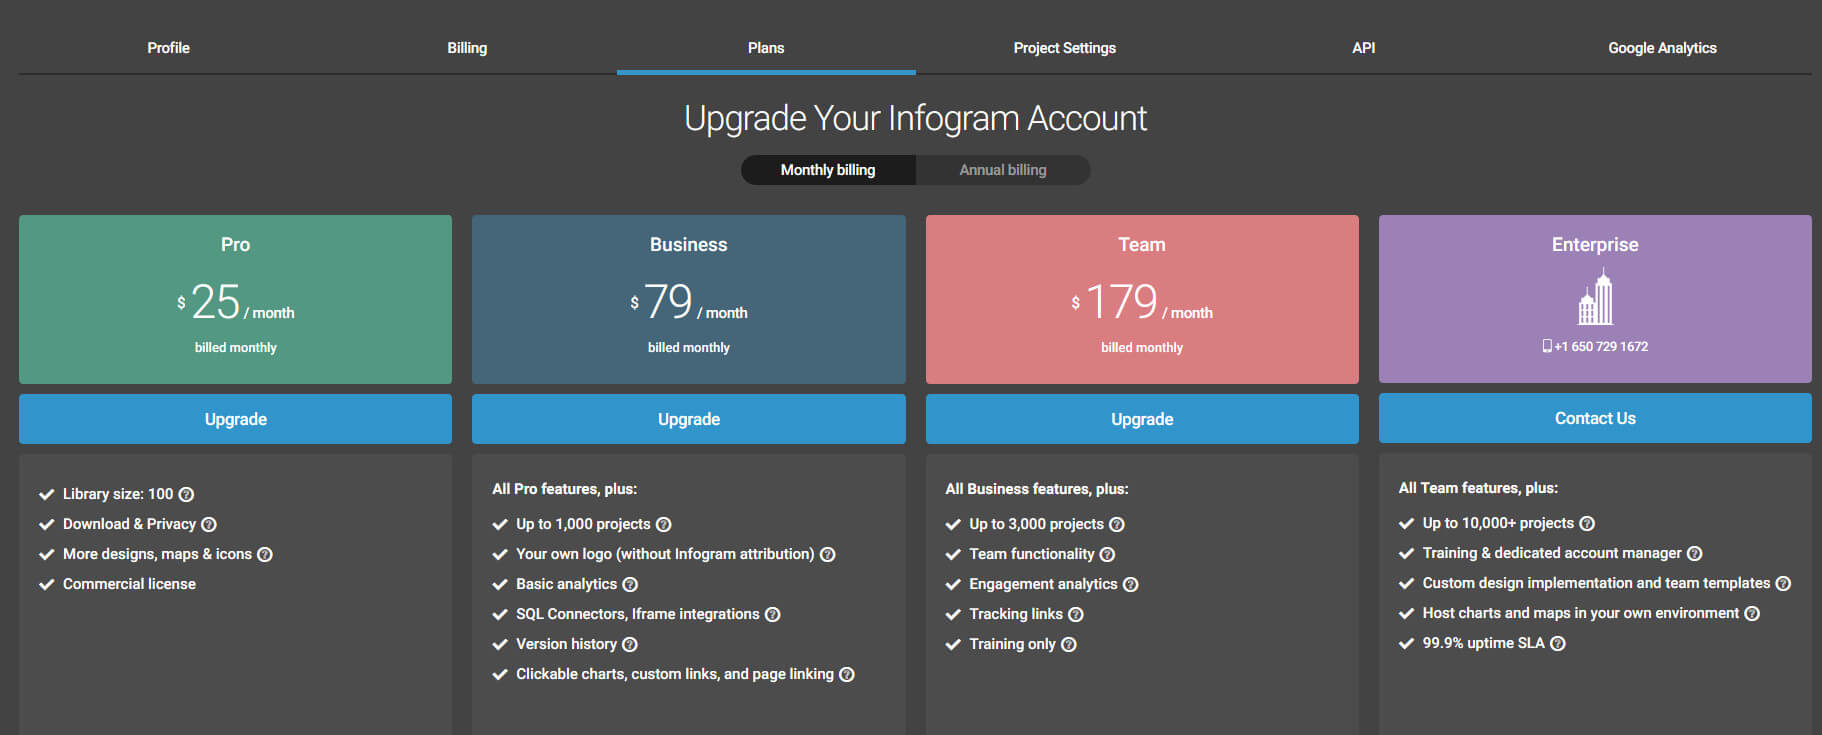
Task: Select Monthly billing option
Action: click(x=828, y=170)
